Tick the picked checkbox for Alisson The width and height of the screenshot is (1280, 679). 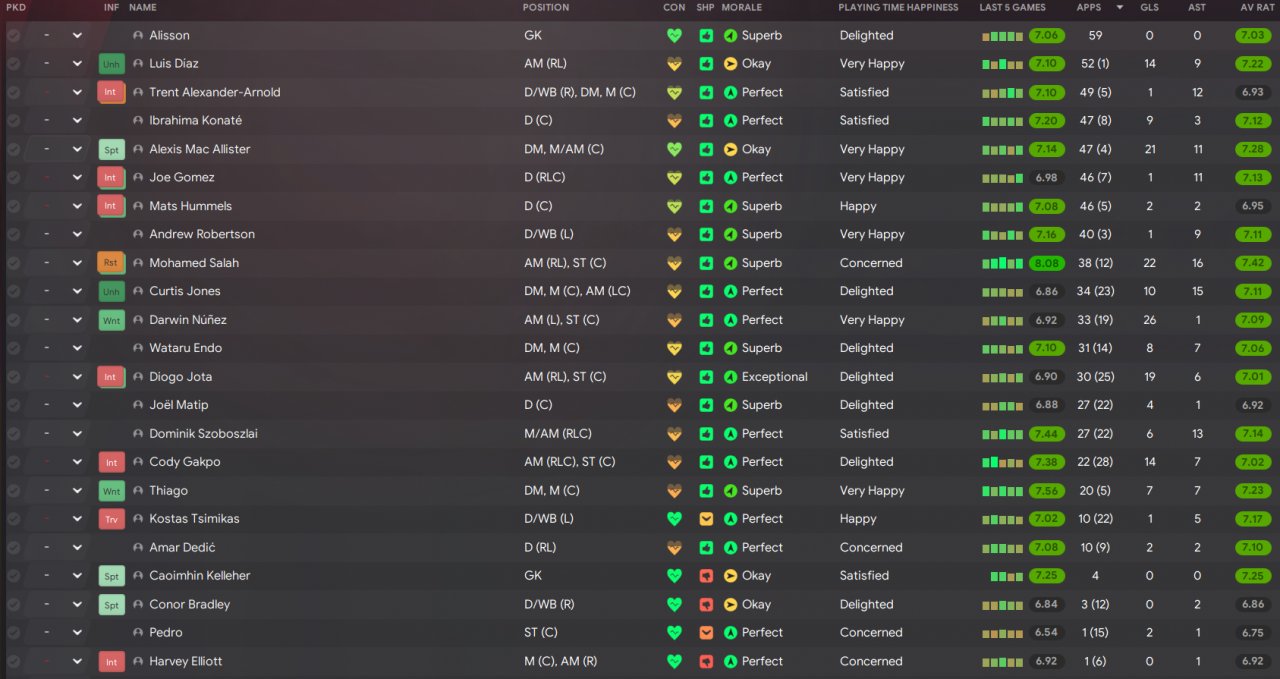click(14, 35)
